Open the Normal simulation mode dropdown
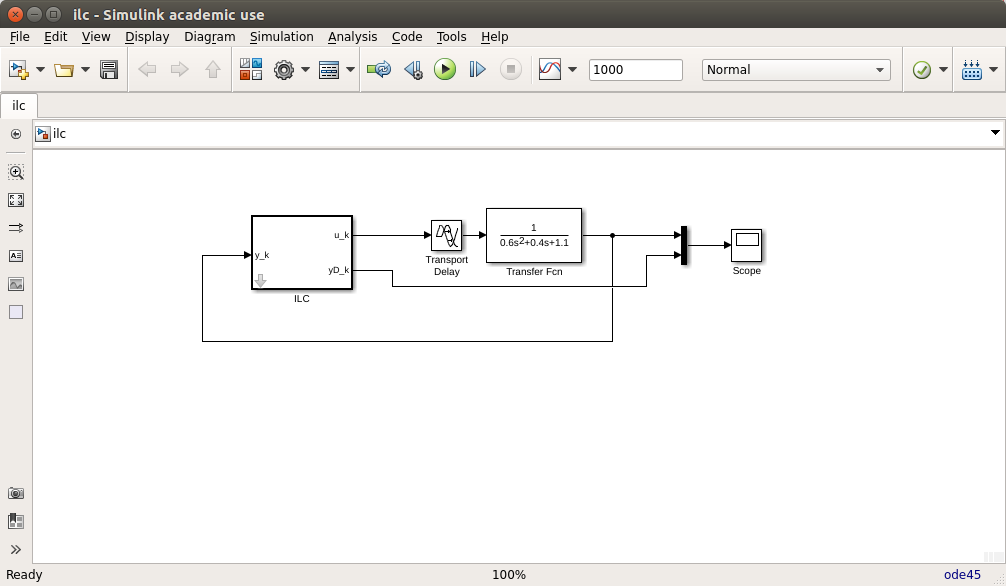1006x586 pixels. pyautogui.click(x=796, y=69)
